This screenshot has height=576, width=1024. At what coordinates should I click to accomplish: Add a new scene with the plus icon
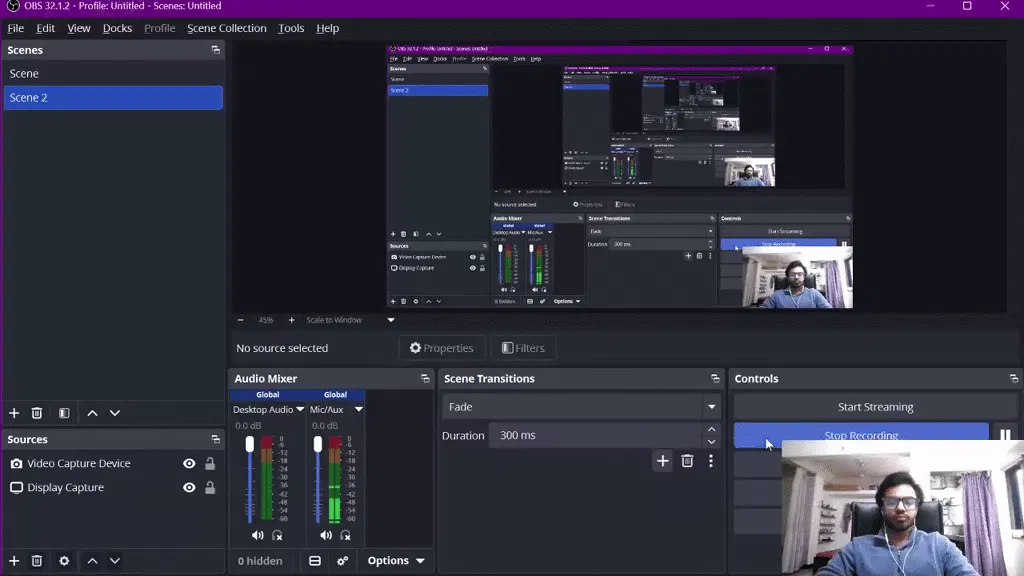coord(14,413)
